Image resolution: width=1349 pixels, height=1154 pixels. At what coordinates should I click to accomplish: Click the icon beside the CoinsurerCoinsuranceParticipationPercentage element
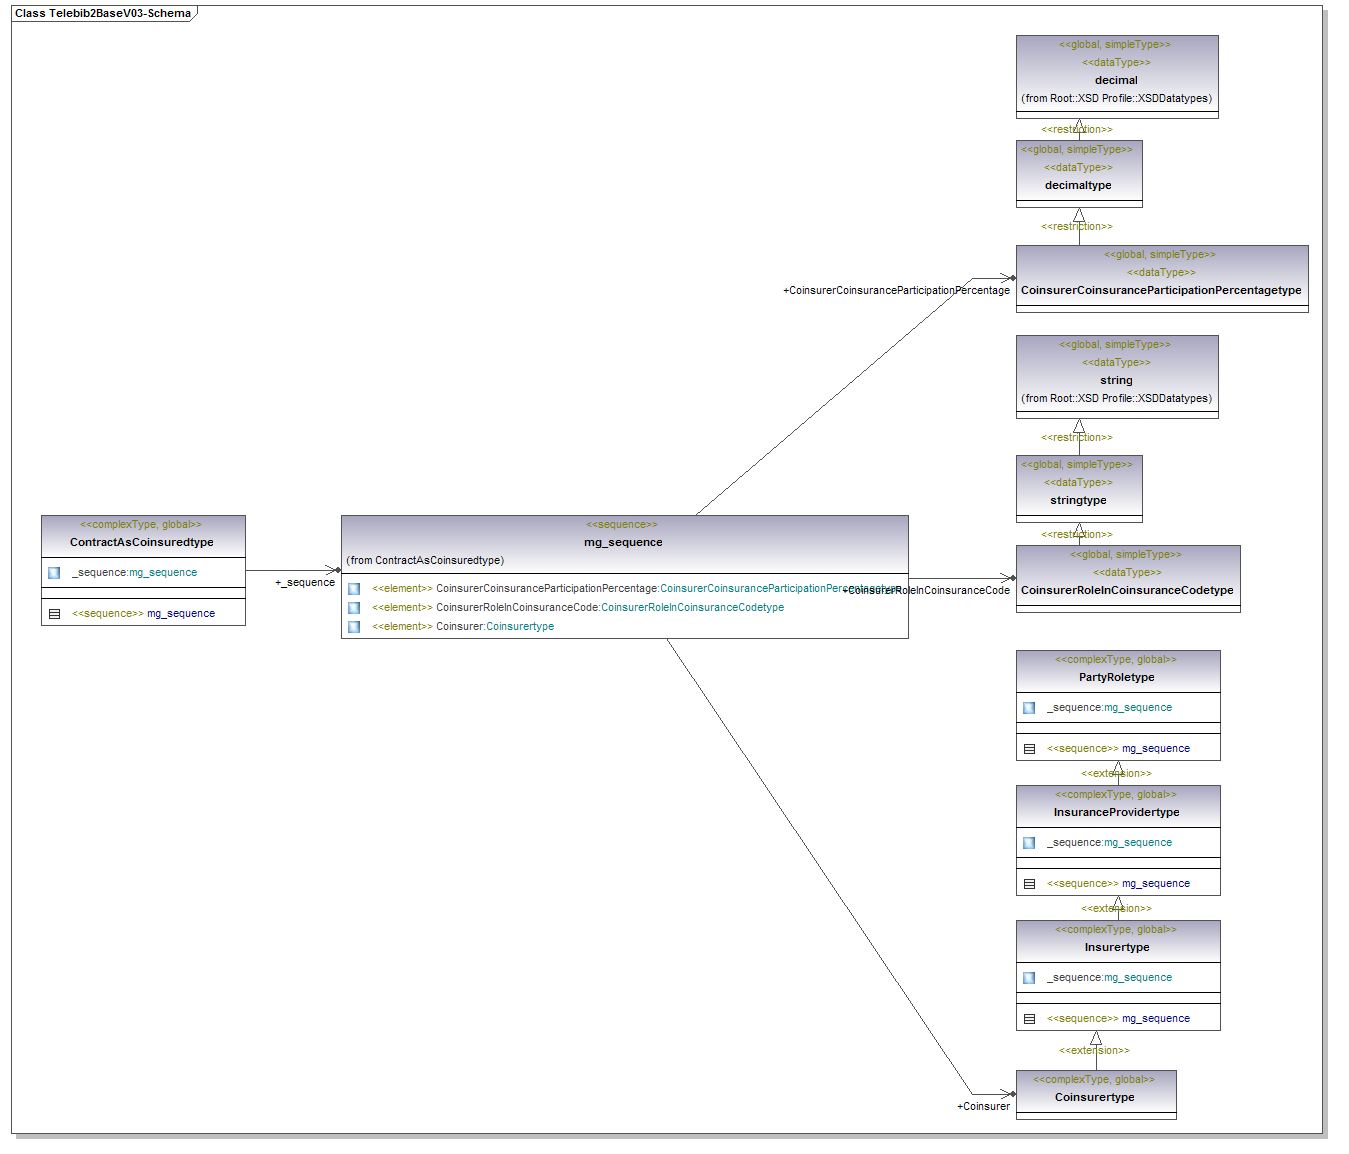pos(354,589)
